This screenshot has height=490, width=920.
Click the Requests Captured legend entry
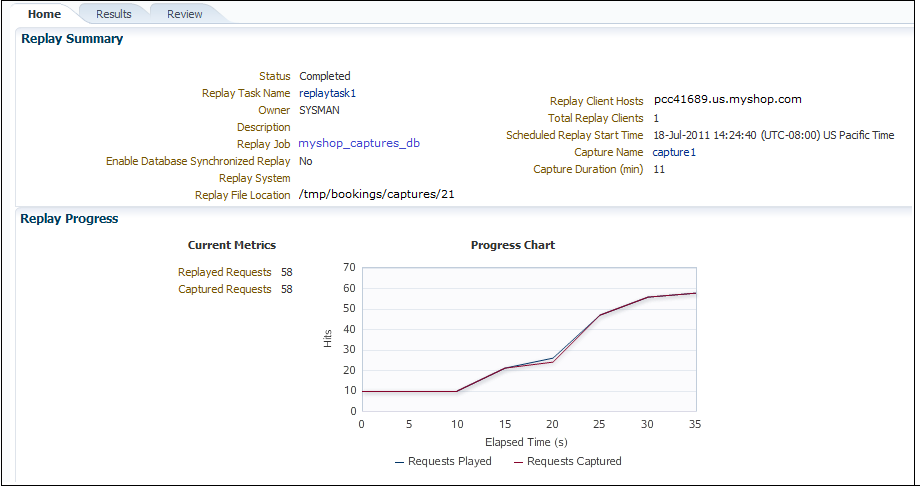click(568, 461)
